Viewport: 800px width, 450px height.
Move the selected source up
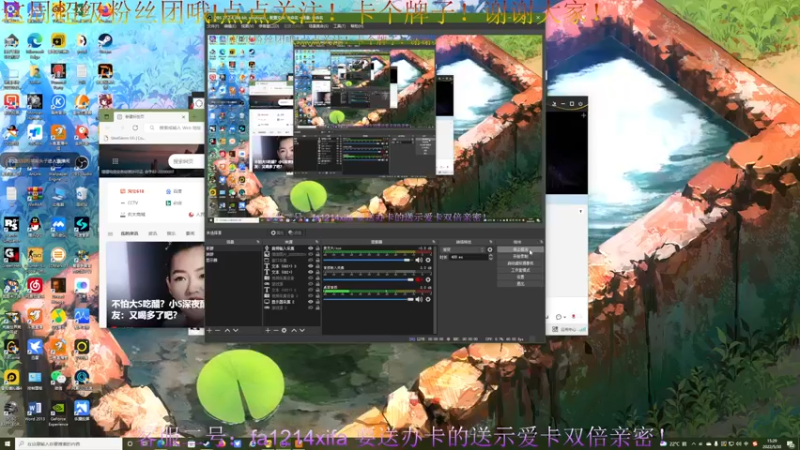tap(294, 331)
